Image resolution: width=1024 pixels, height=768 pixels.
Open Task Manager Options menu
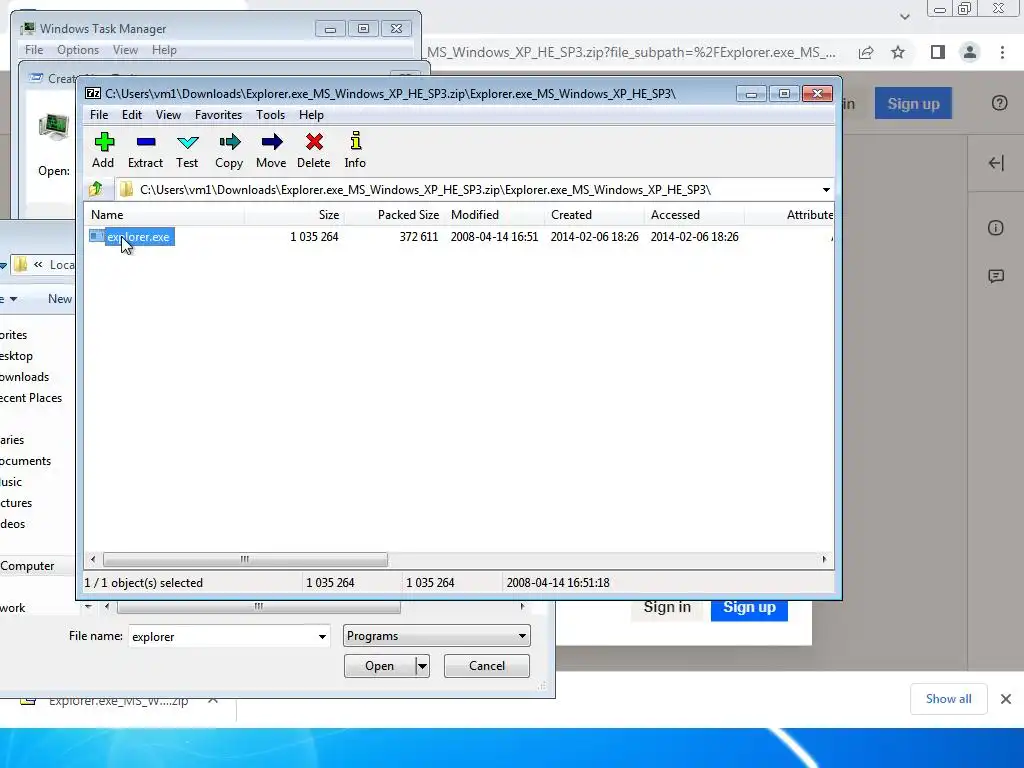click(78, 50)
